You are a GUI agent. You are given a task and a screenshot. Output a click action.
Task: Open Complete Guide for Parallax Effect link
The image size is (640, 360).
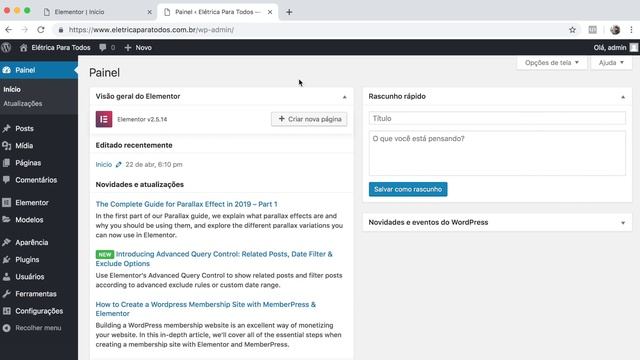point(187,204)
